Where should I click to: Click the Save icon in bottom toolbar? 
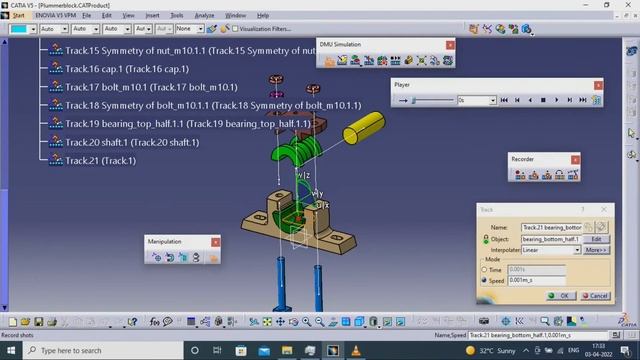point(39,322)
